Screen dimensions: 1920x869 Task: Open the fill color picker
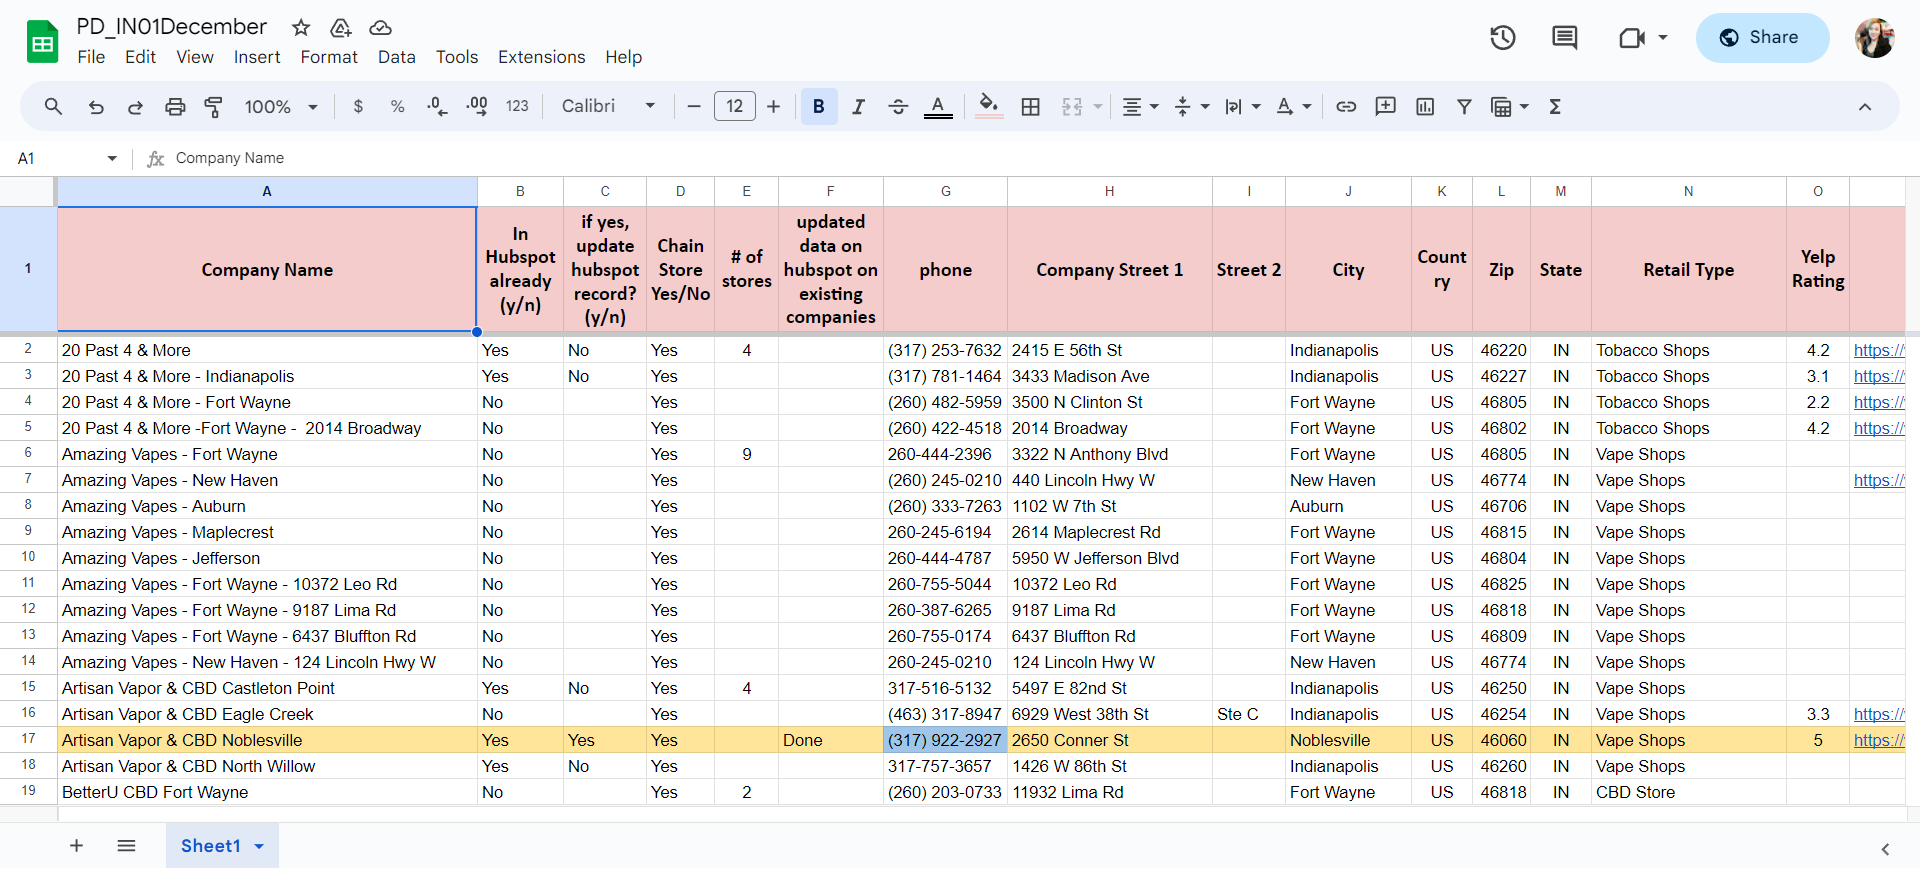[x=988, y=106]
